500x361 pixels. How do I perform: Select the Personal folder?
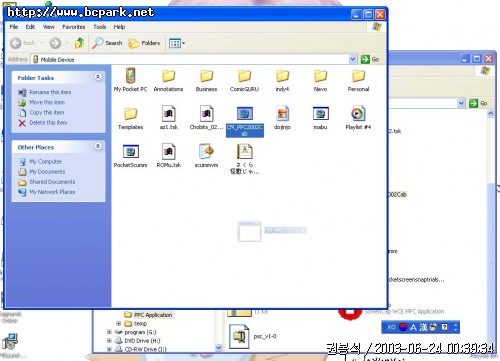[358, 79]
